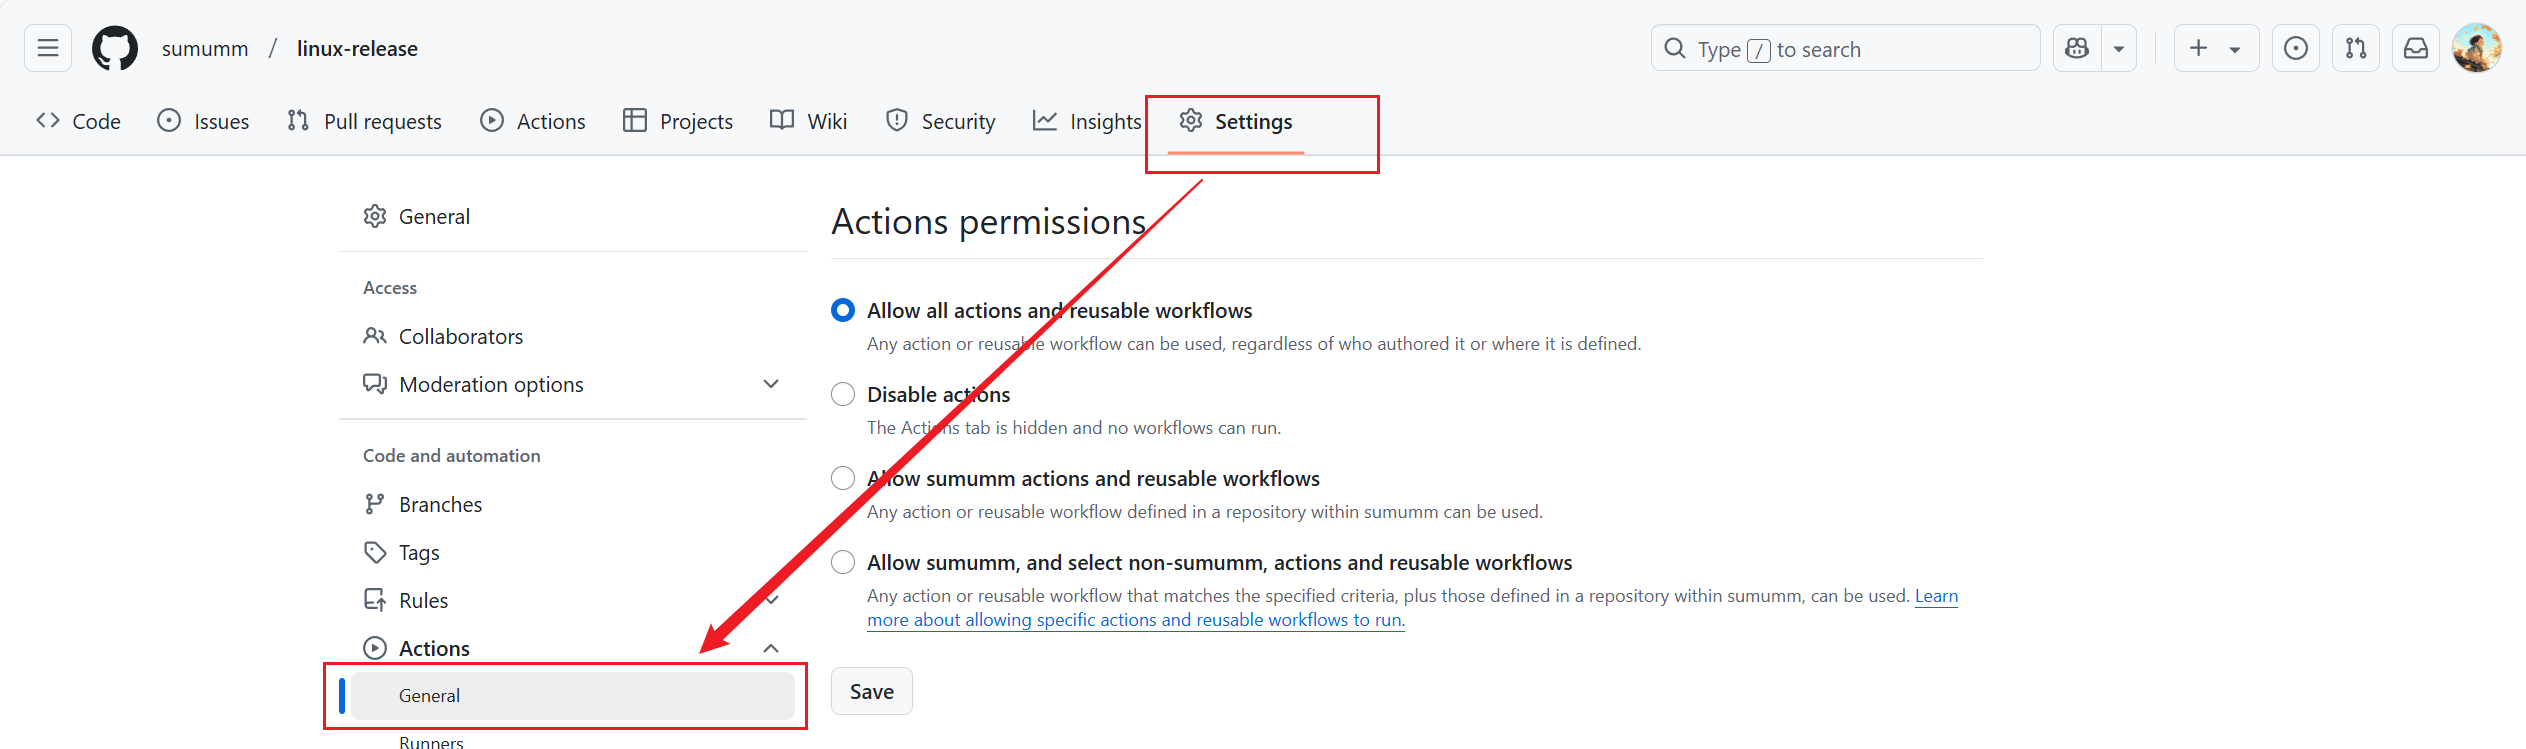Screen dimensions: 2526x749
Task: Open the hamburger navigation menu
Action: click(x=48, y=48)
